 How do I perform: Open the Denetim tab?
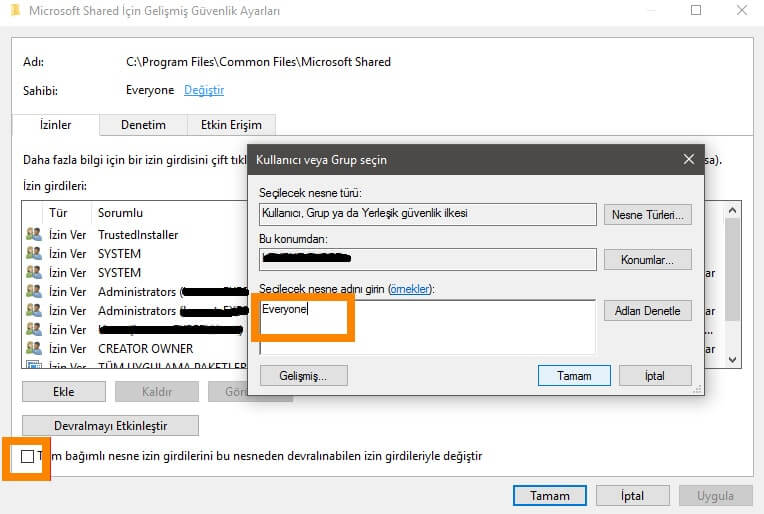pyautogui.click(x=143, y=125)
